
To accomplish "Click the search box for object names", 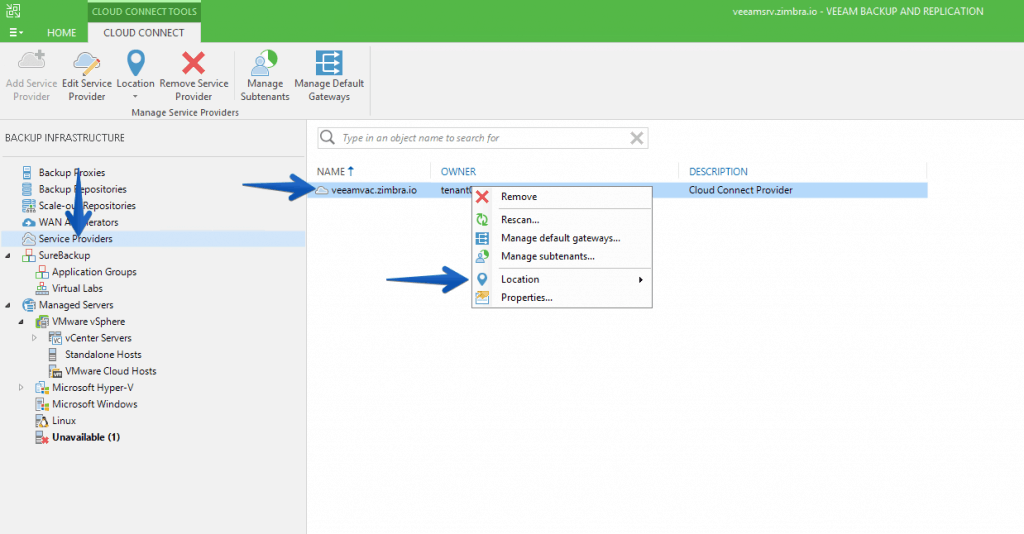I will (480, 138).
